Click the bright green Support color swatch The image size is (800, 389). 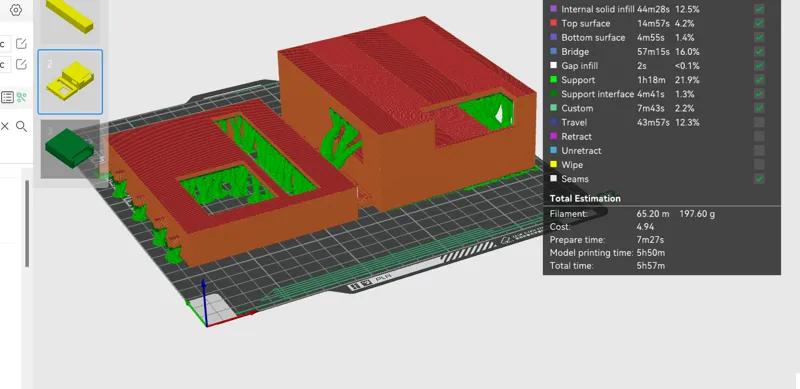pos(554,80)
